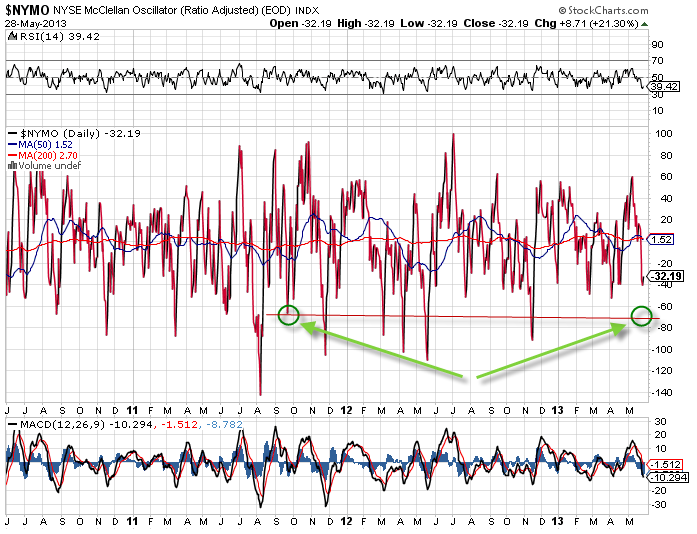Click the MACD(12,26,9) -10.294 label
697x534 pixels.
[x=87, y=425]
